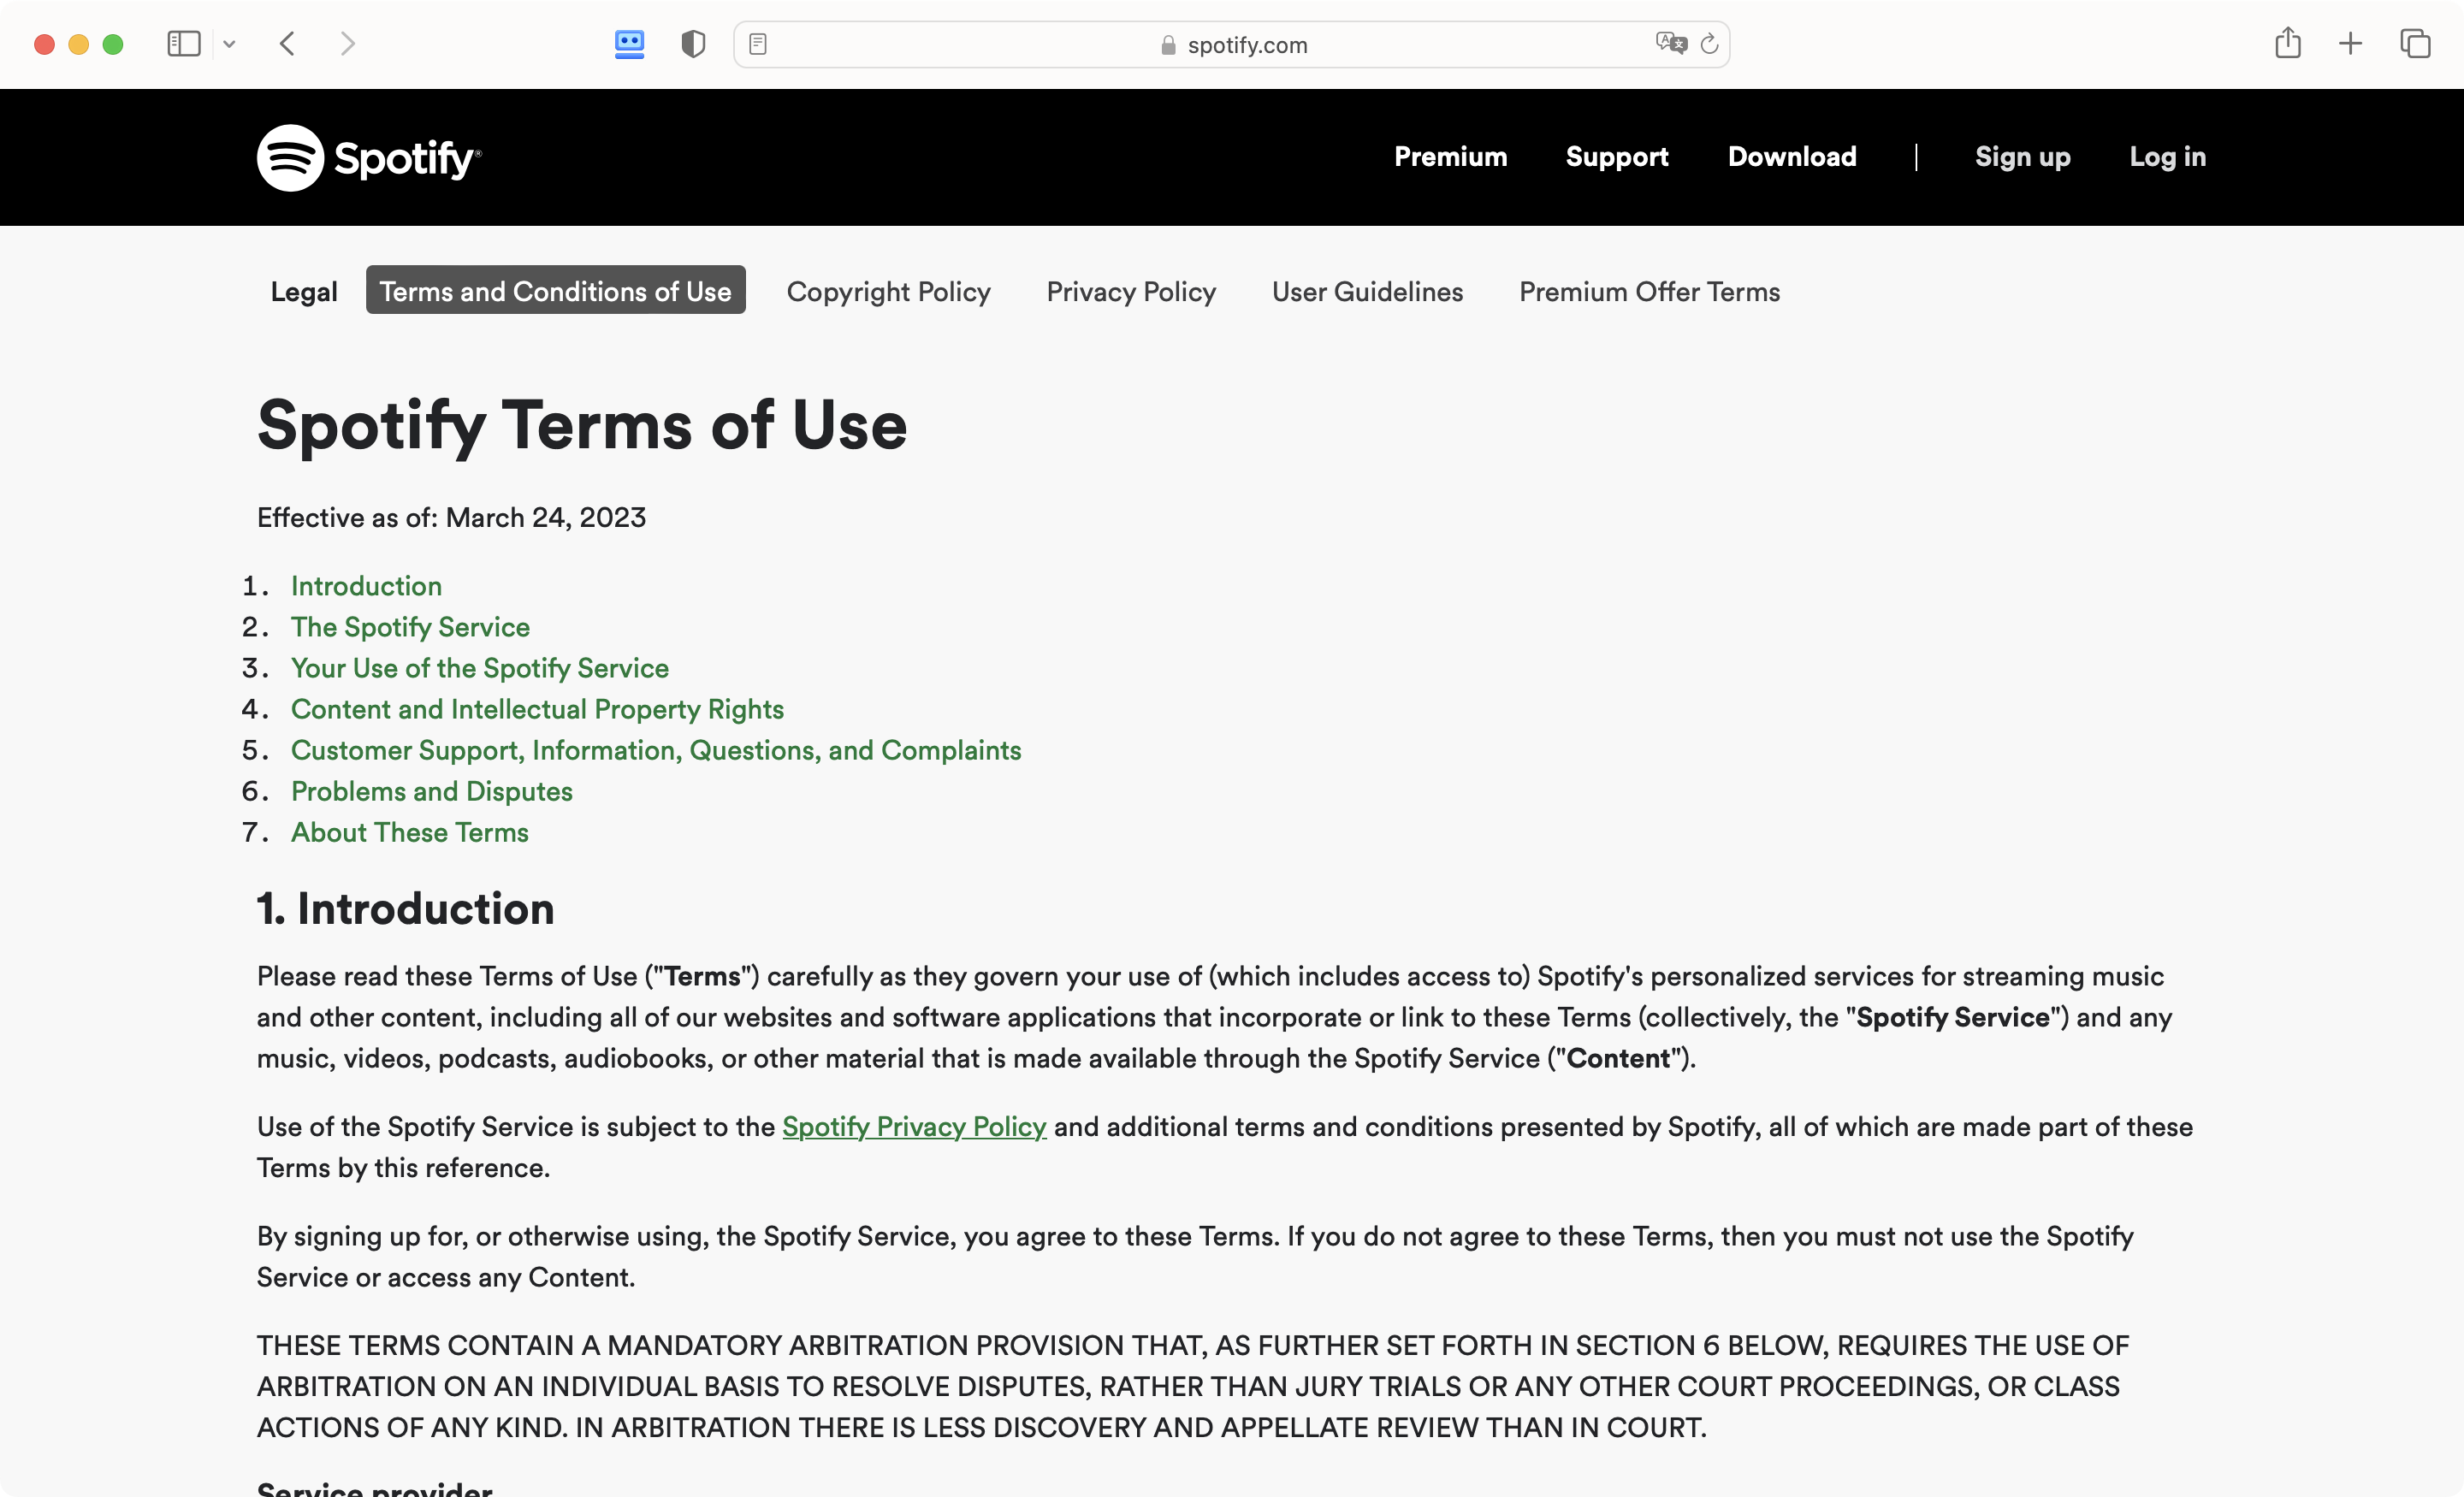Open Customer Support, Information, Questions, and Complaints link
The image size is (2464, 1497).
coord(656,749)
